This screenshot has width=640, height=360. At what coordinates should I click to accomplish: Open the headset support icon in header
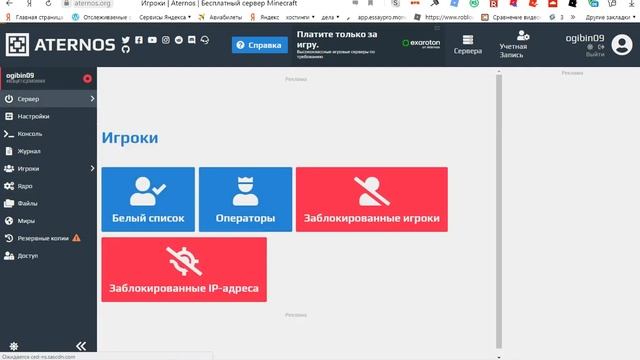point(205,40)
